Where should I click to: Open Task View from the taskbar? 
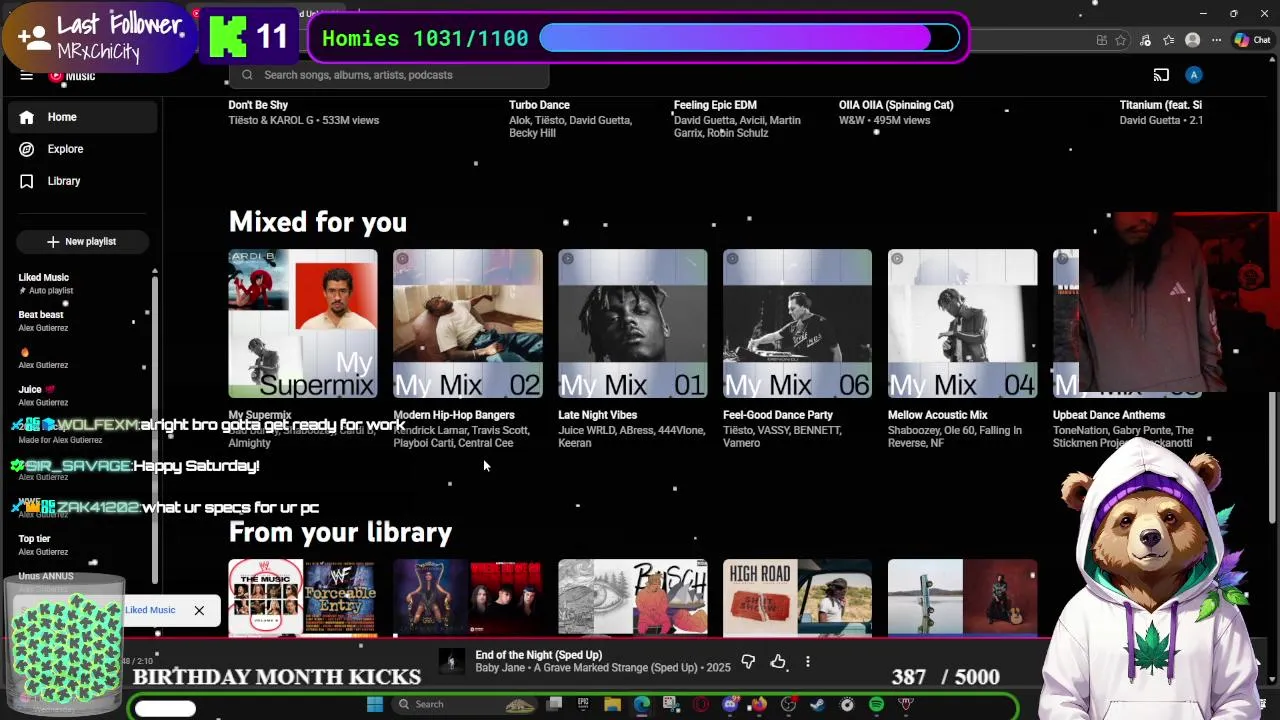[555, 704]
